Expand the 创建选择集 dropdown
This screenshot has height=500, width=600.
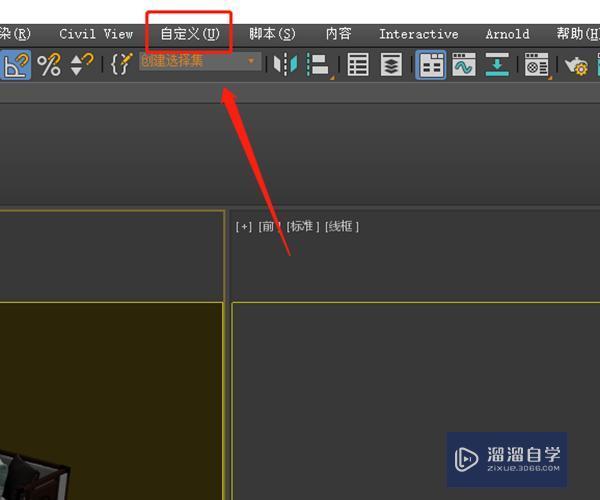tap(251, 61)
